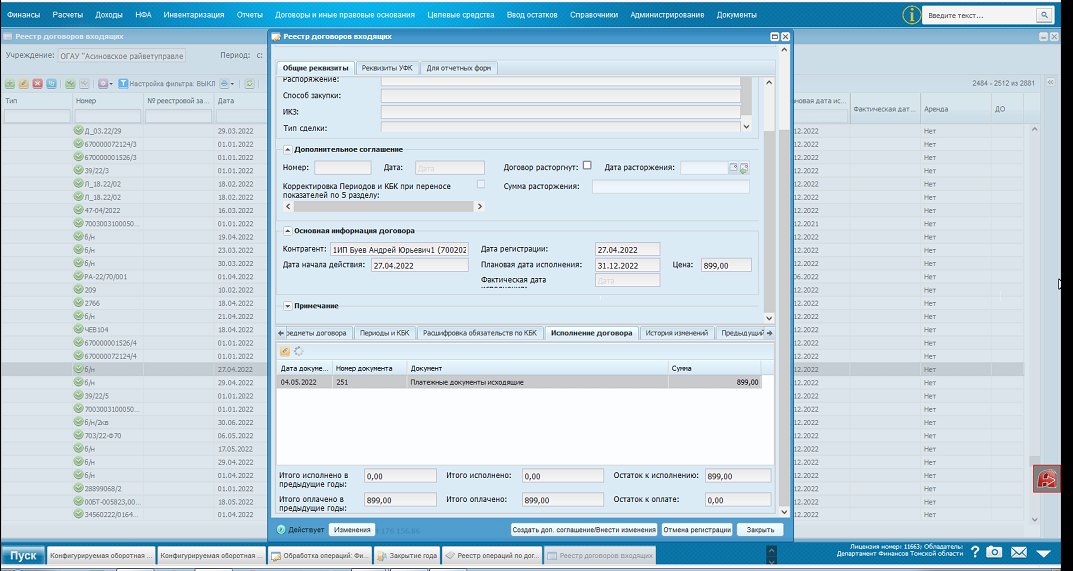Click Изменения button at dialog bottom
Viewport: 1073px width, 571px height.
(352, 529)
